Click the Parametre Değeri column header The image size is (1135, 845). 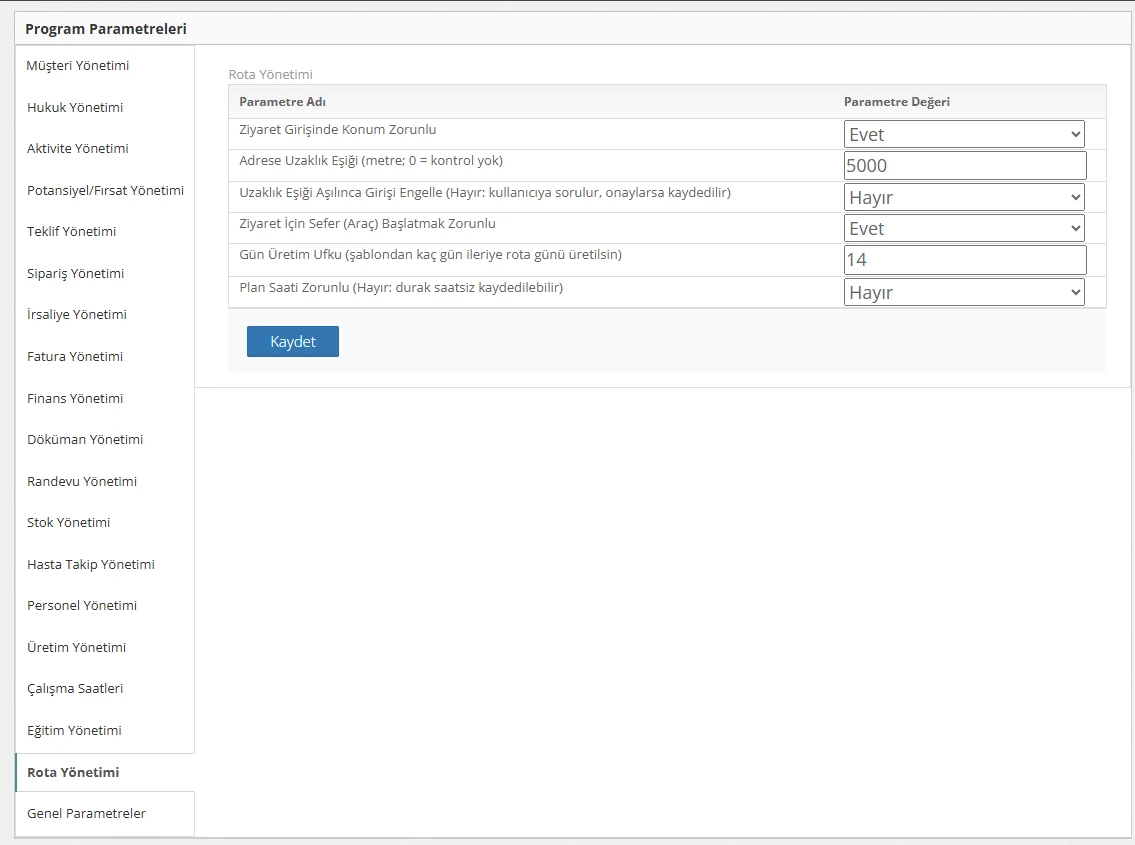pyautogui.click(x=897, y=102)
